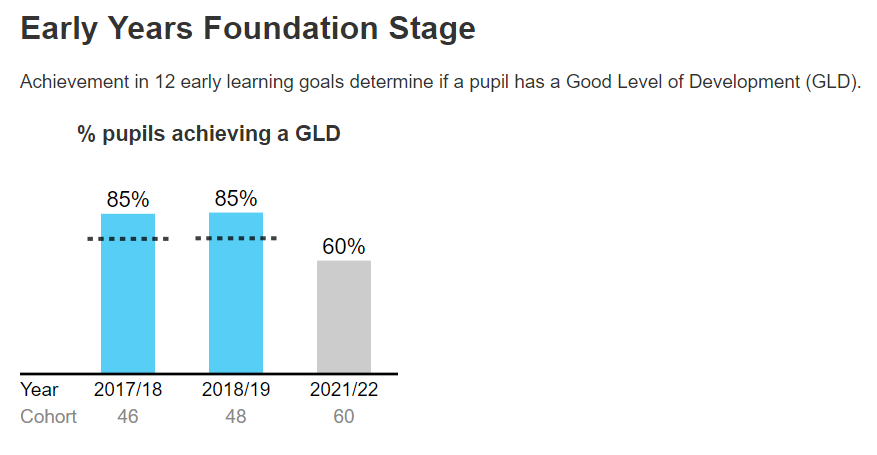Select the 2018/19 year axis label
Image resolution: width=877 pixels, height=455 pixels.
point(236,390)
